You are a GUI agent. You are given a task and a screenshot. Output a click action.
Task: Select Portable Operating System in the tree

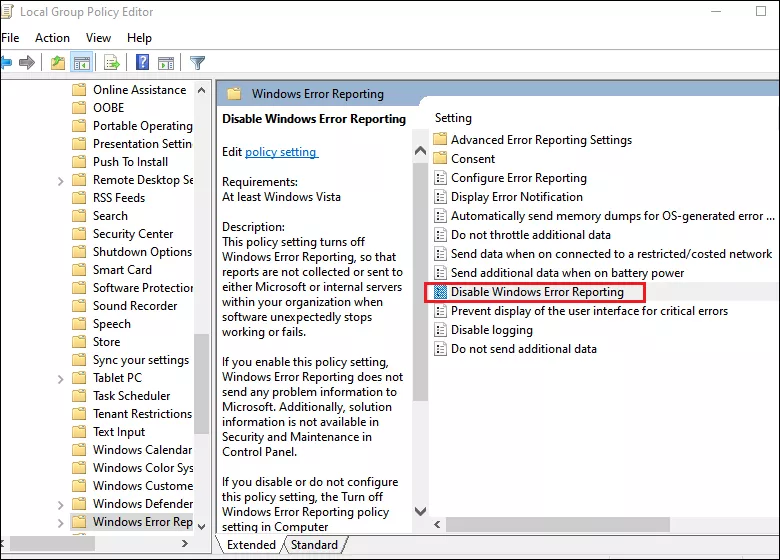[143, 126]
